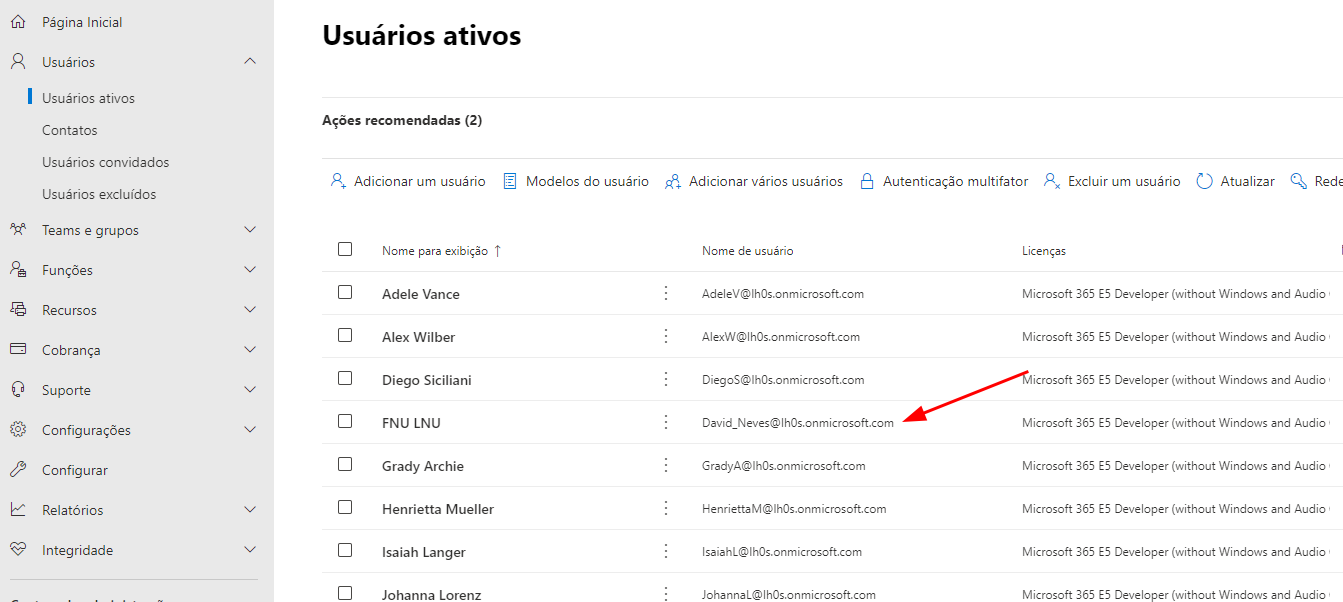
Task: Check the box next to Alex Wilber
Action: coord(345,336)
